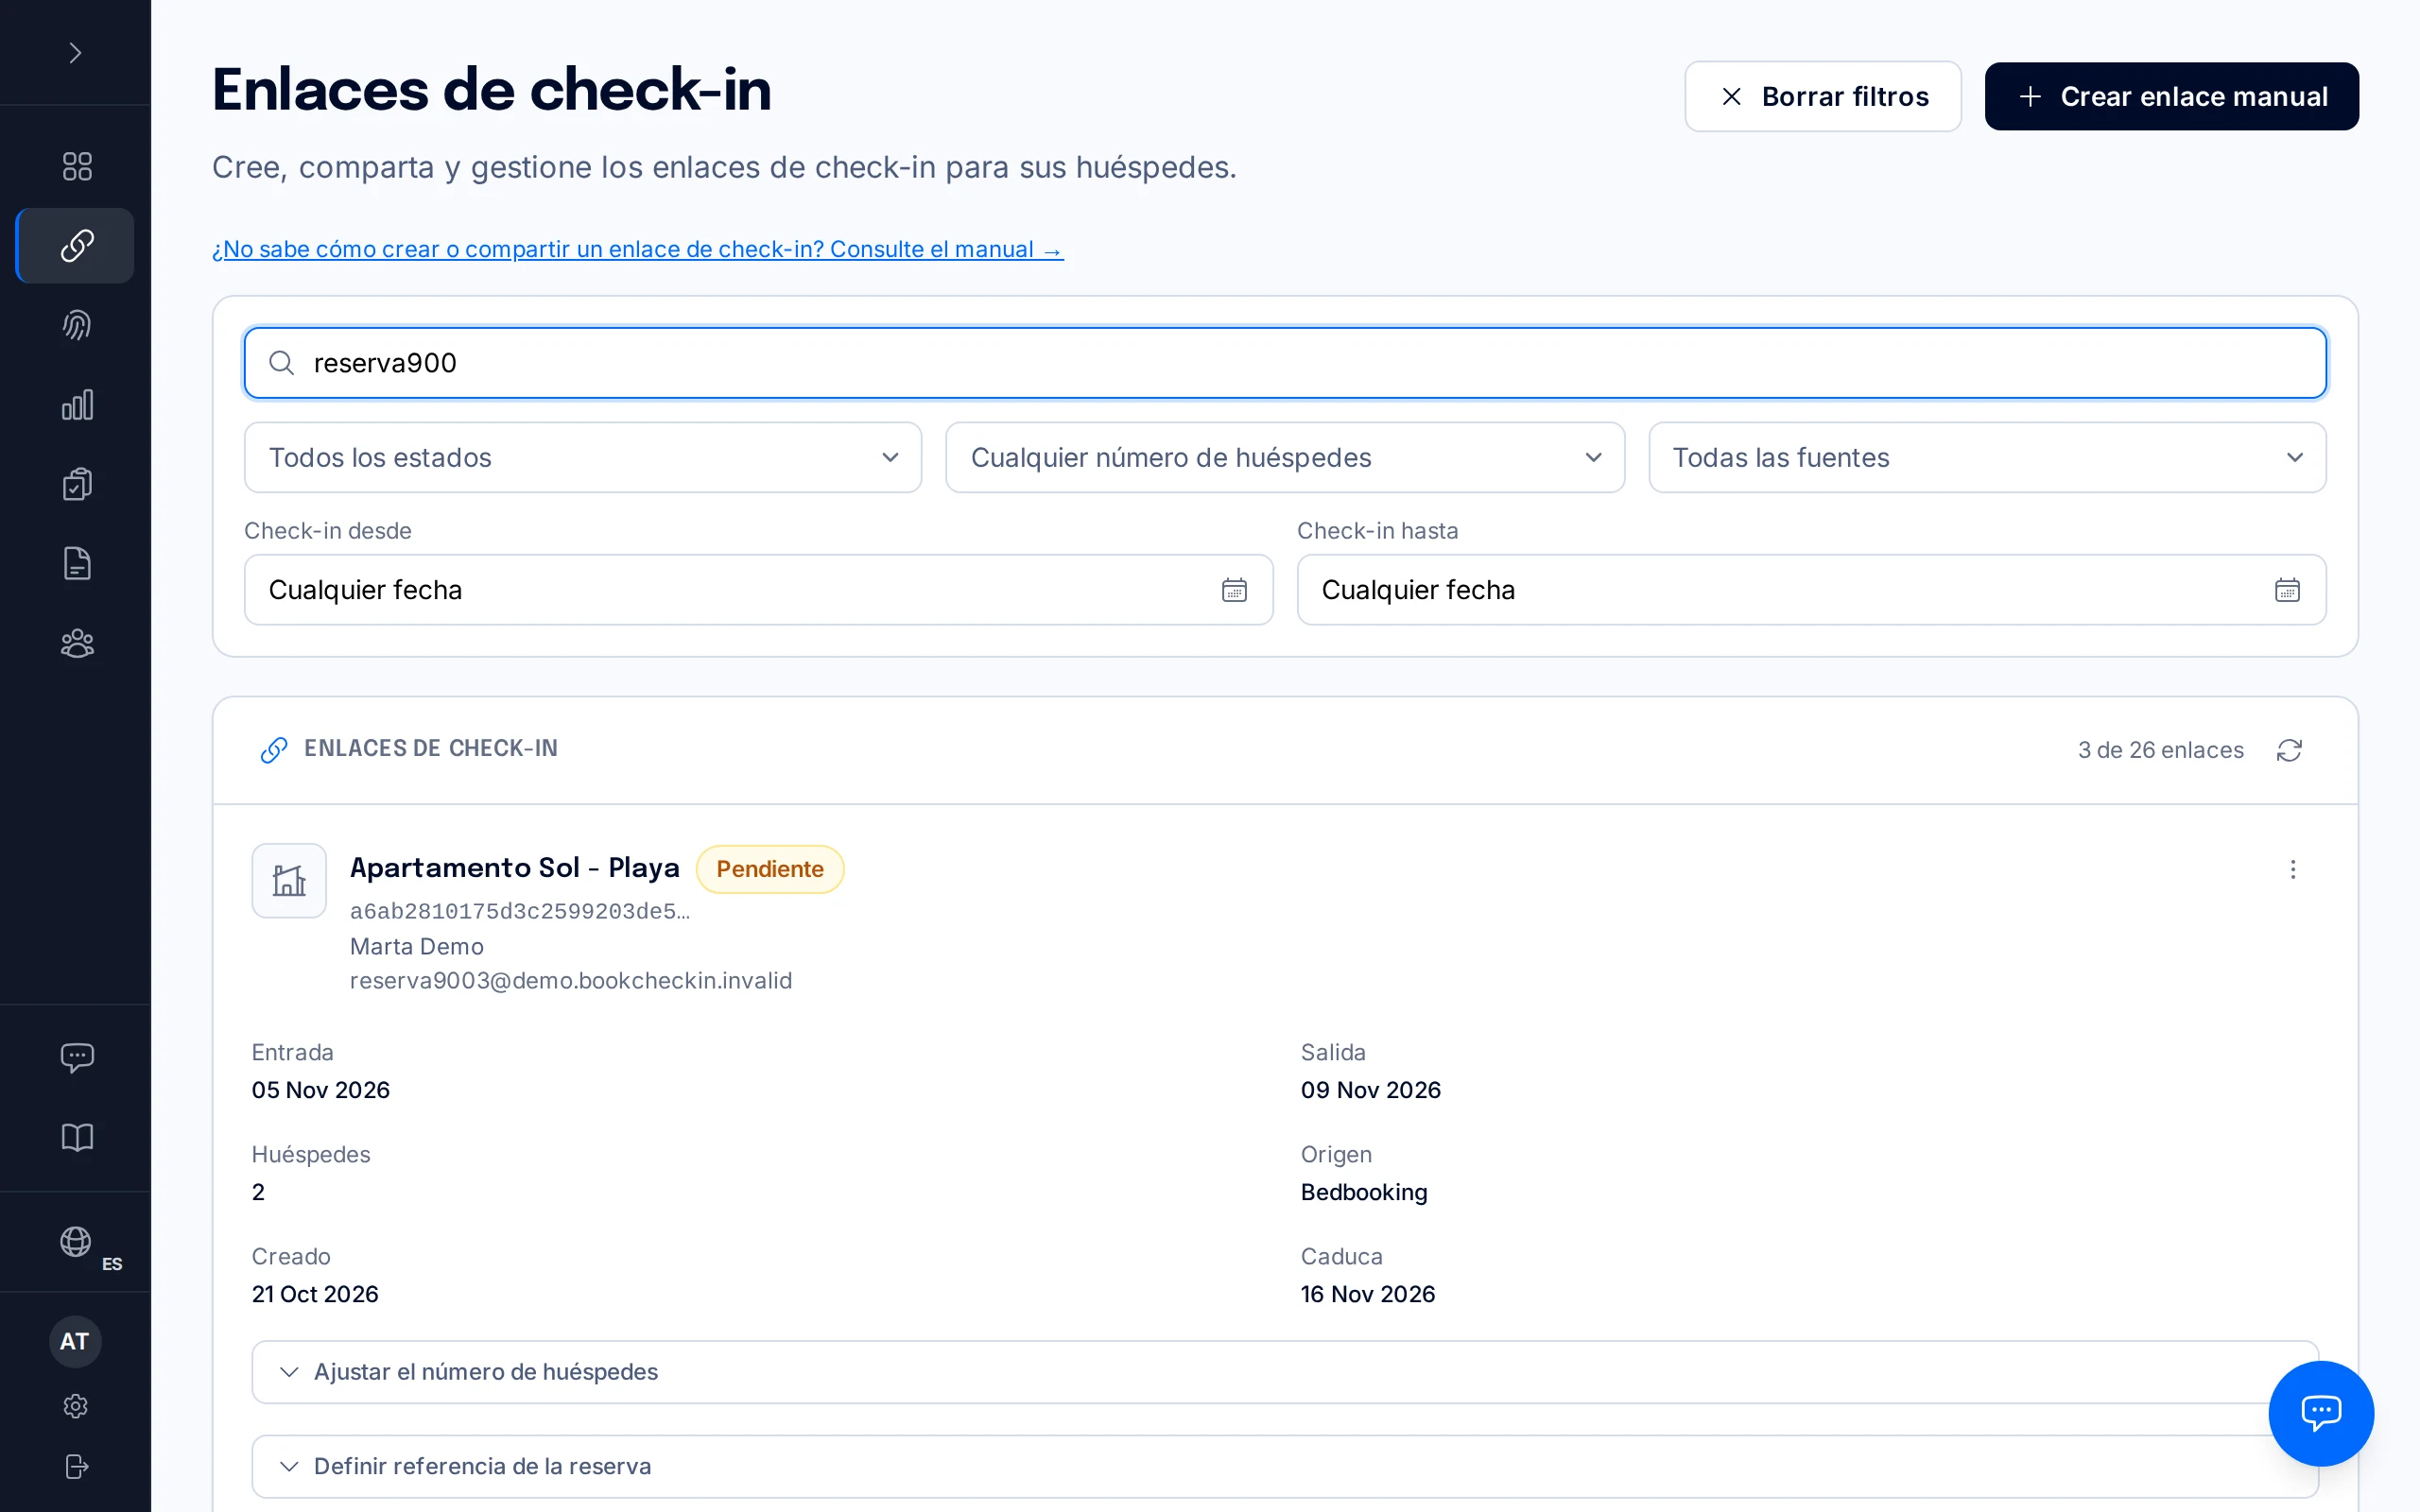Click the logout icon in sidebar
The width and height of the screenshot is (2420, 1512).
[x=76, y=1466]
